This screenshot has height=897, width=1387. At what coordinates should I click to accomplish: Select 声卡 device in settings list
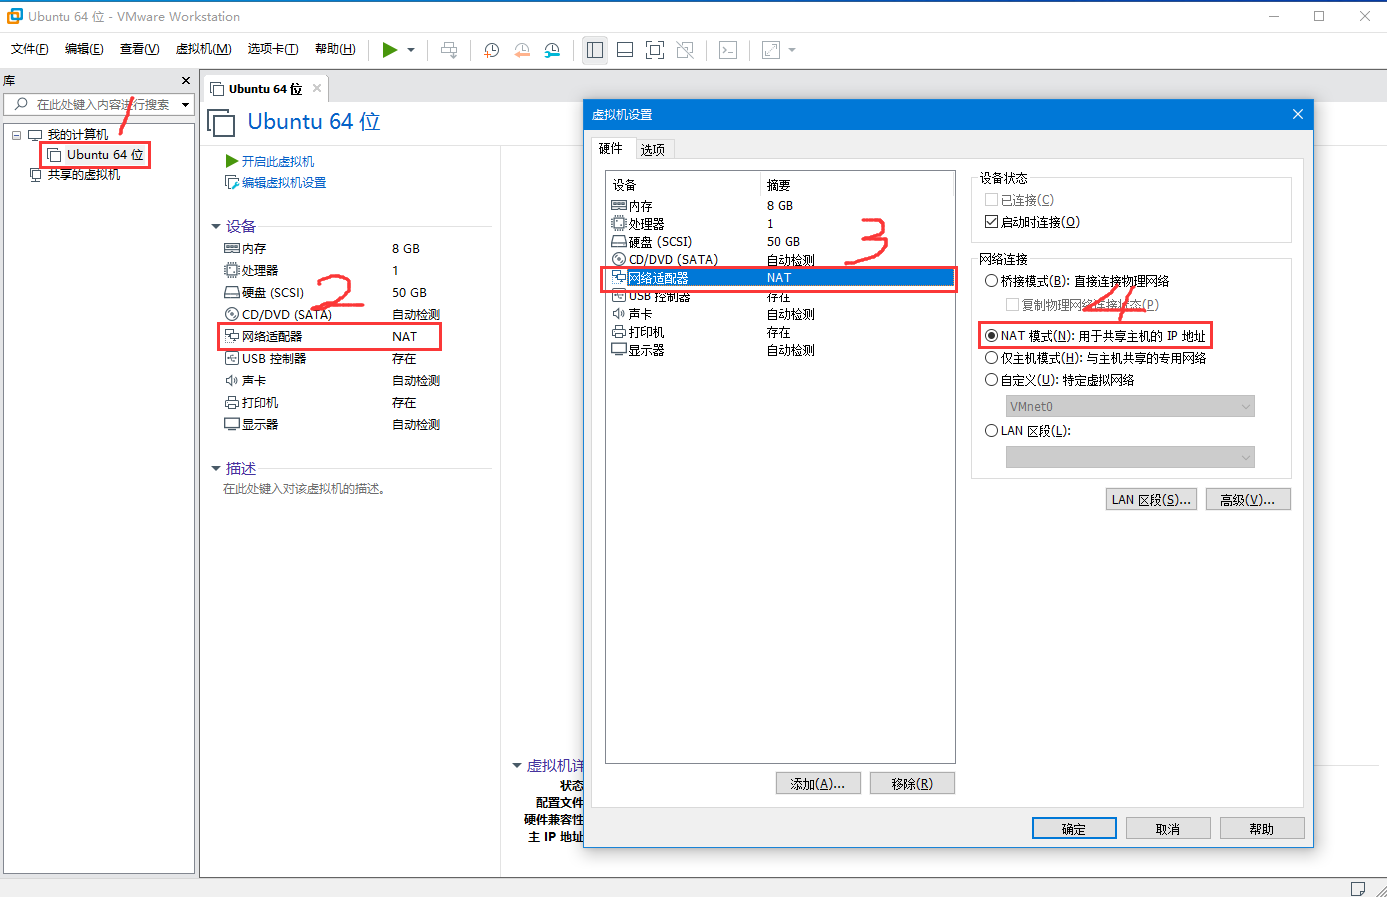point(780,314)
